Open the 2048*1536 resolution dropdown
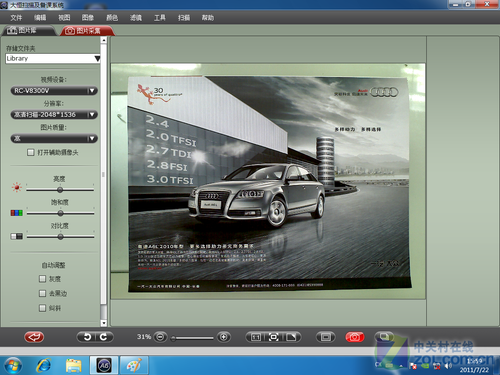This screenshot has height=375, width=500. click(54, 115)
